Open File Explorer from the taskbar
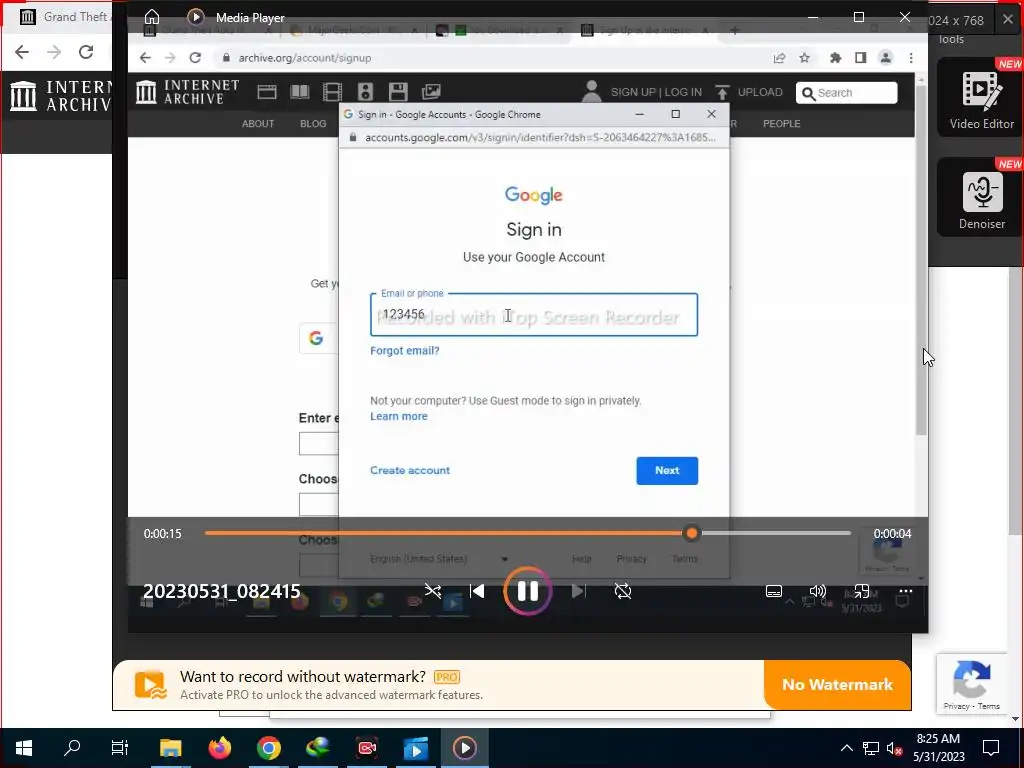 coord(170,748)
